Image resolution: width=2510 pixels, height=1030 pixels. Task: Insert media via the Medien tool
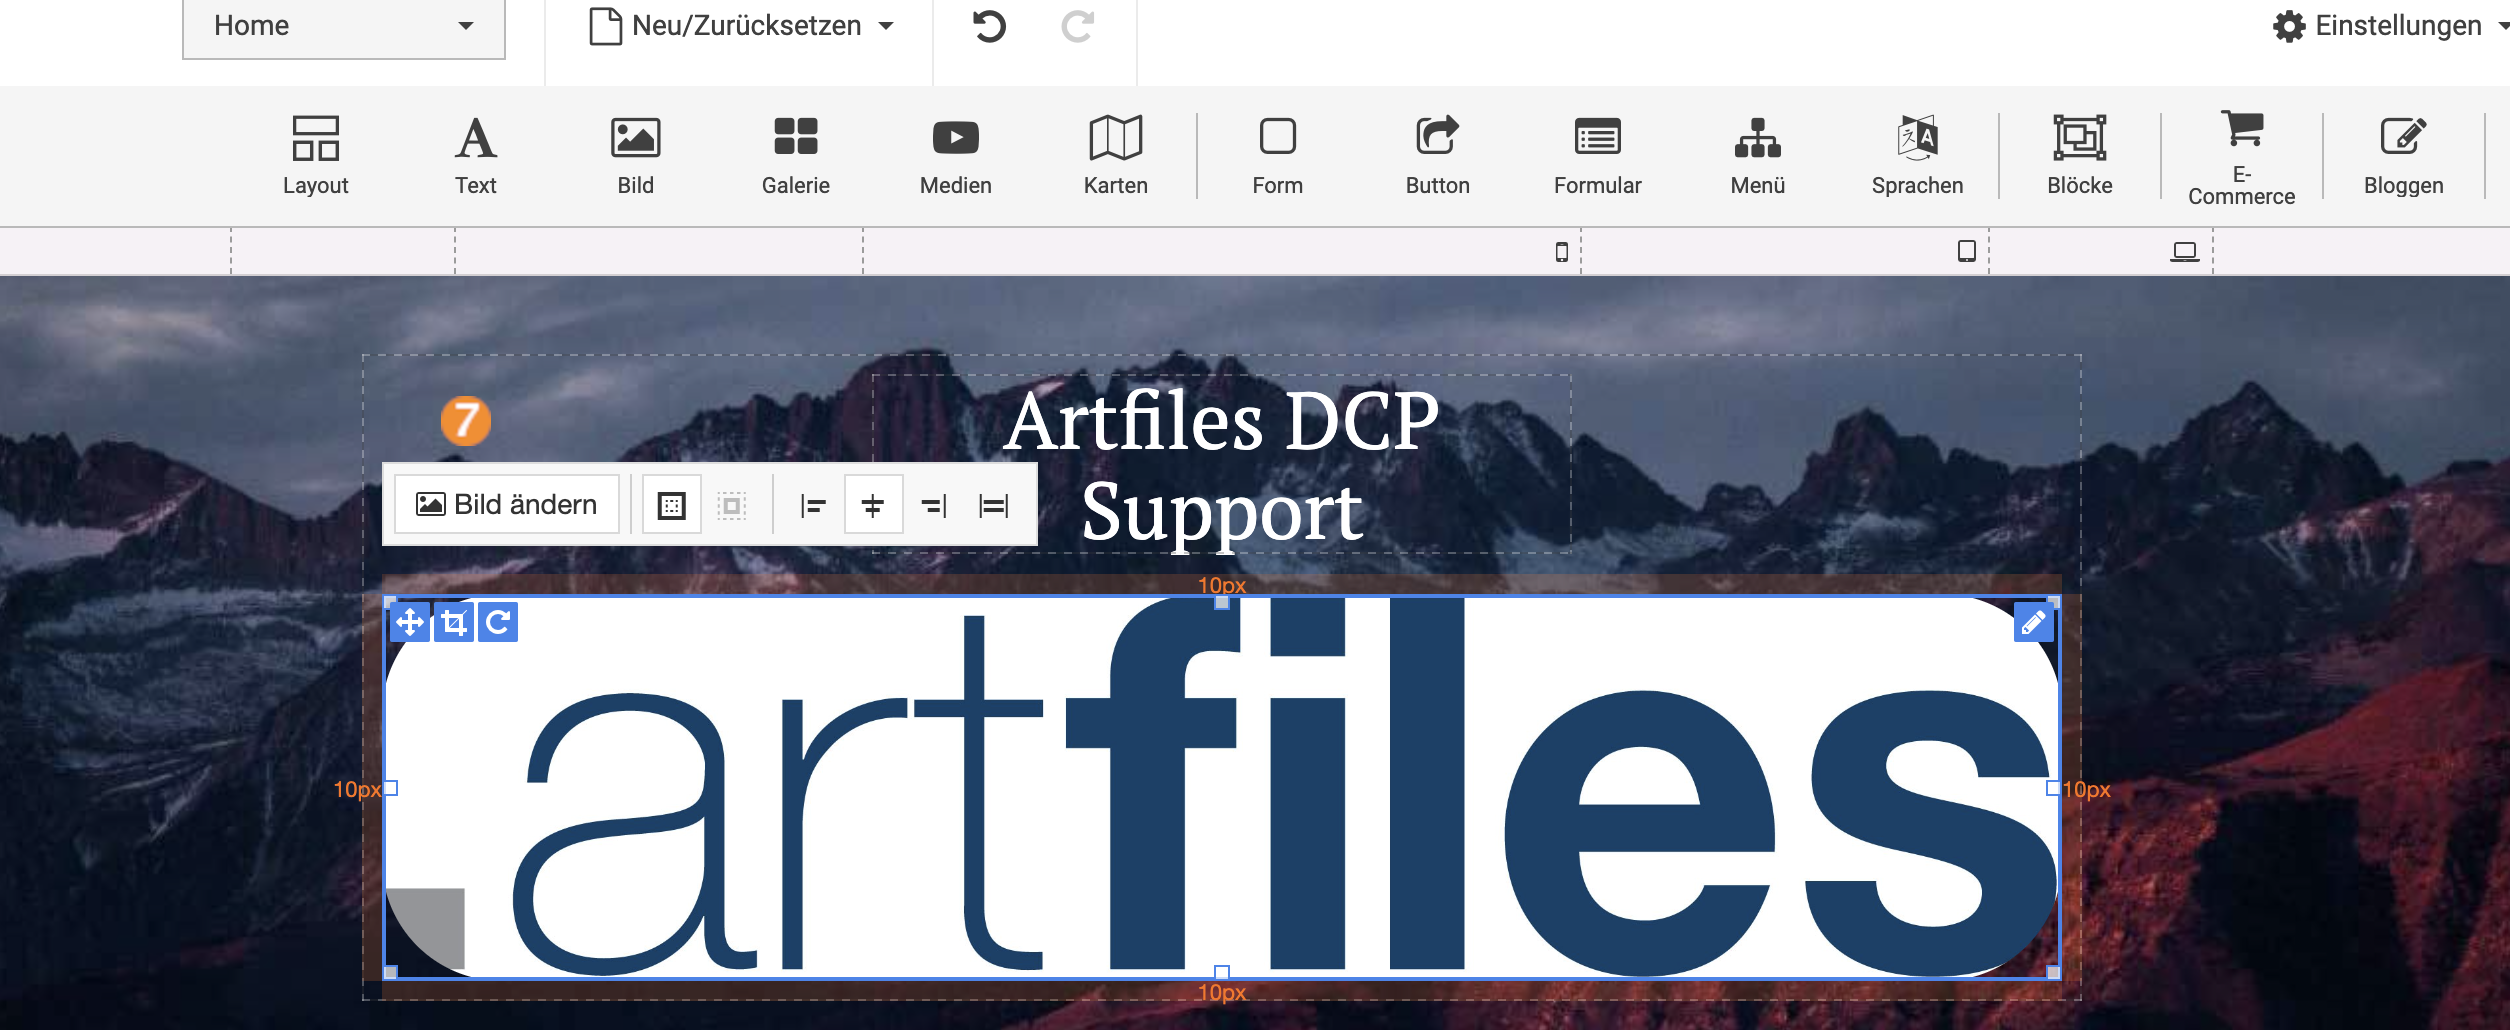[955, 156]
